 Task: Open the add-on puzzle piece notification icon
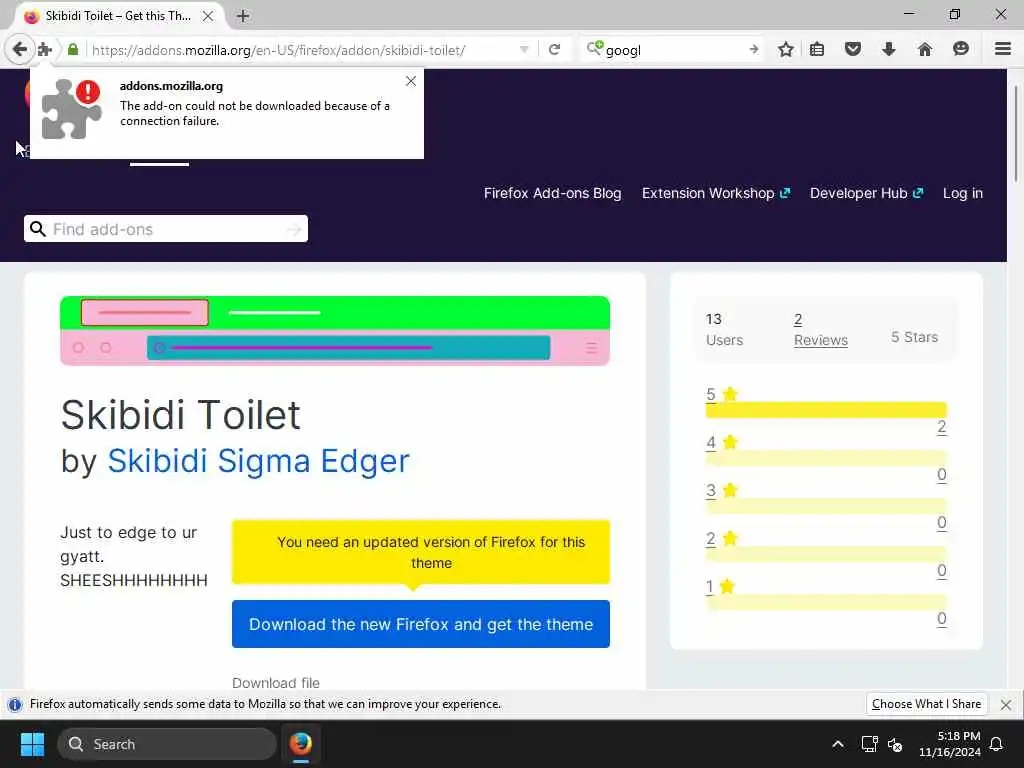coord(44,50)
